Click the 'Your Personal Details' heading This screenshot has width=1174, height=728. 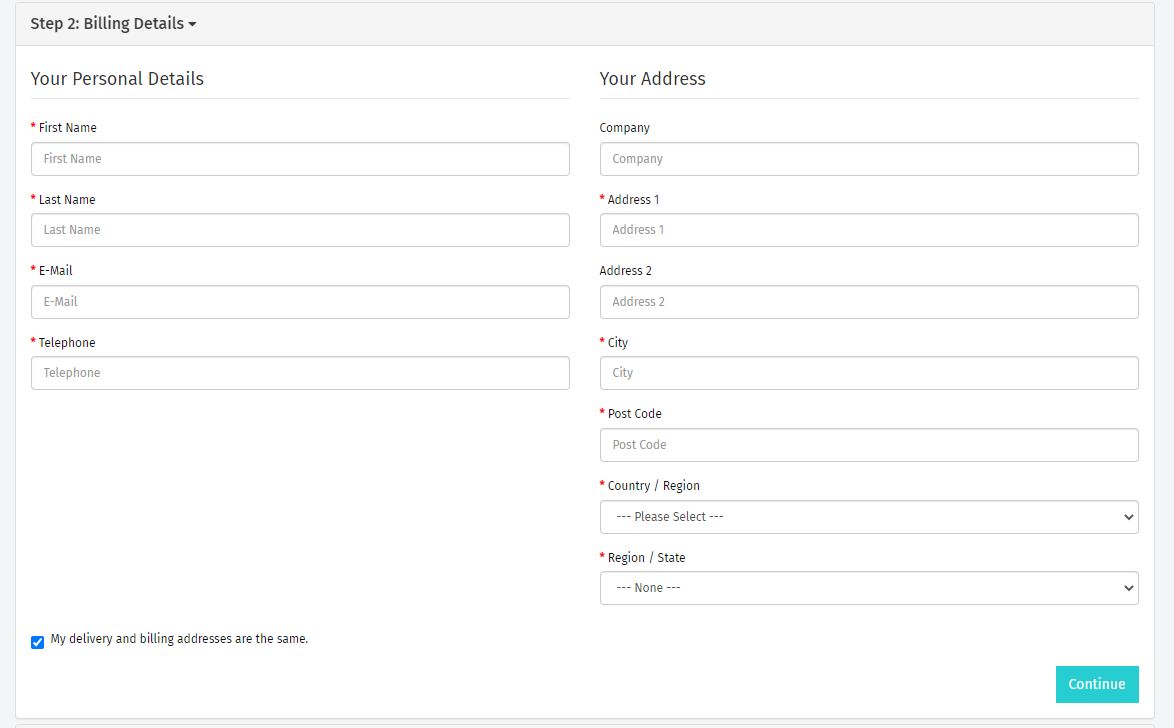pyautogui.click(x=117, y=79)
